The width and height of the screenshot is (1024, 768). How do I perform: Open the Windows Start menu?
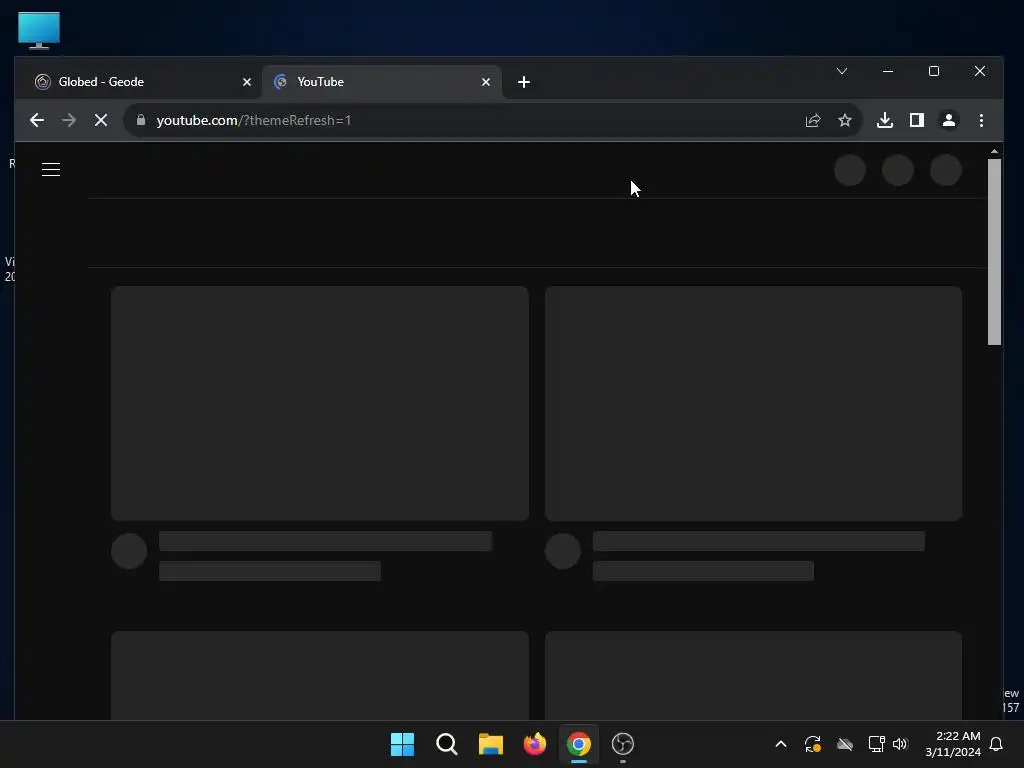(x=402, y=744)
